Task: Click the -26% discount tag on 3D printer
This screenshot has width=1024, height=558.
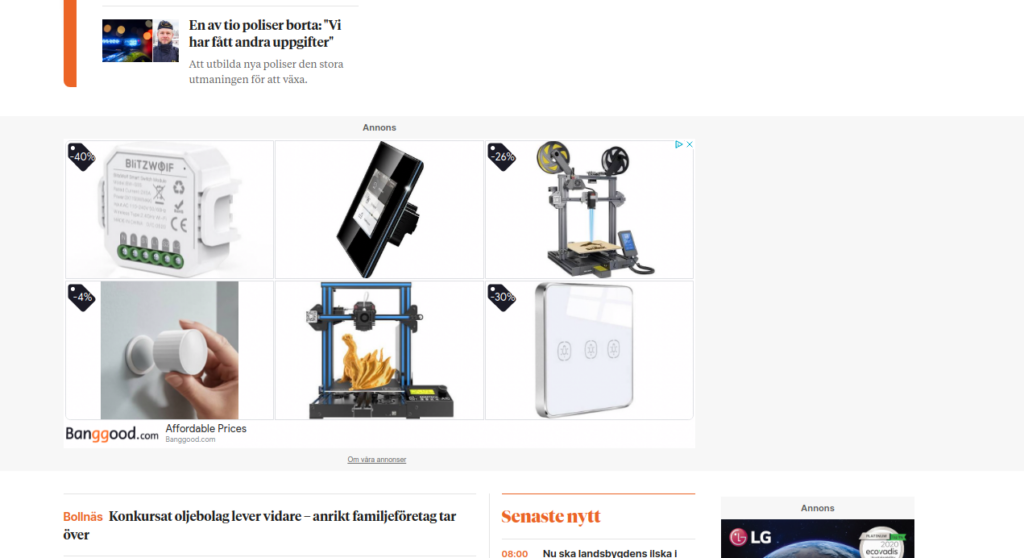Action: tap(502, 157)
